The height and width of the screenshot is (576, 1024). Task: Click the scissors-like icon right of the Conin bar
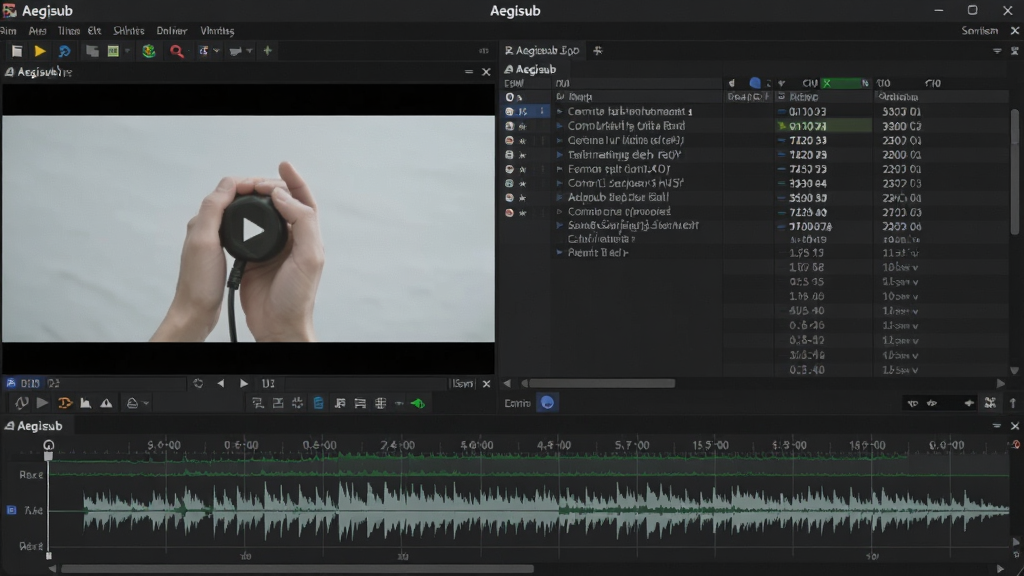(990, 403)
